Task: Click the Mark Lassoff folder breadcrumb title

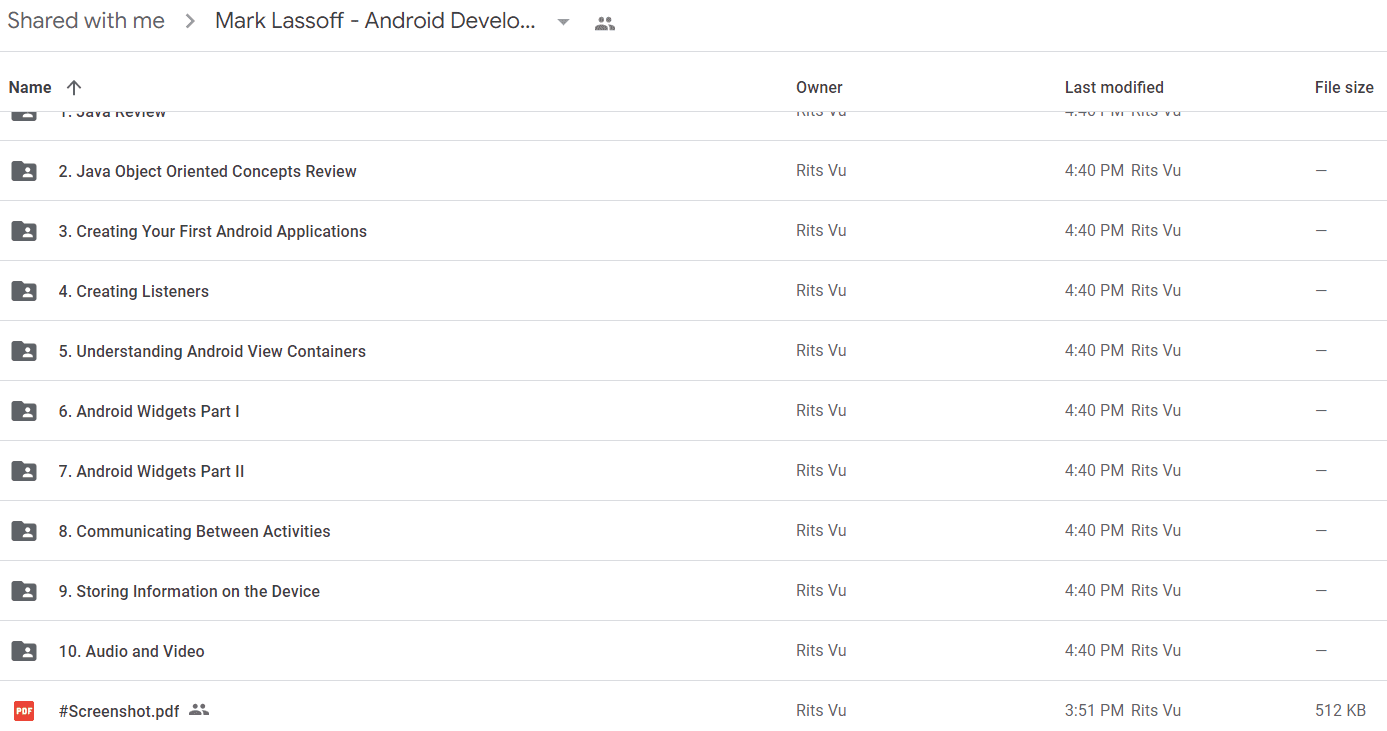Action: click(x=375, y=22)
